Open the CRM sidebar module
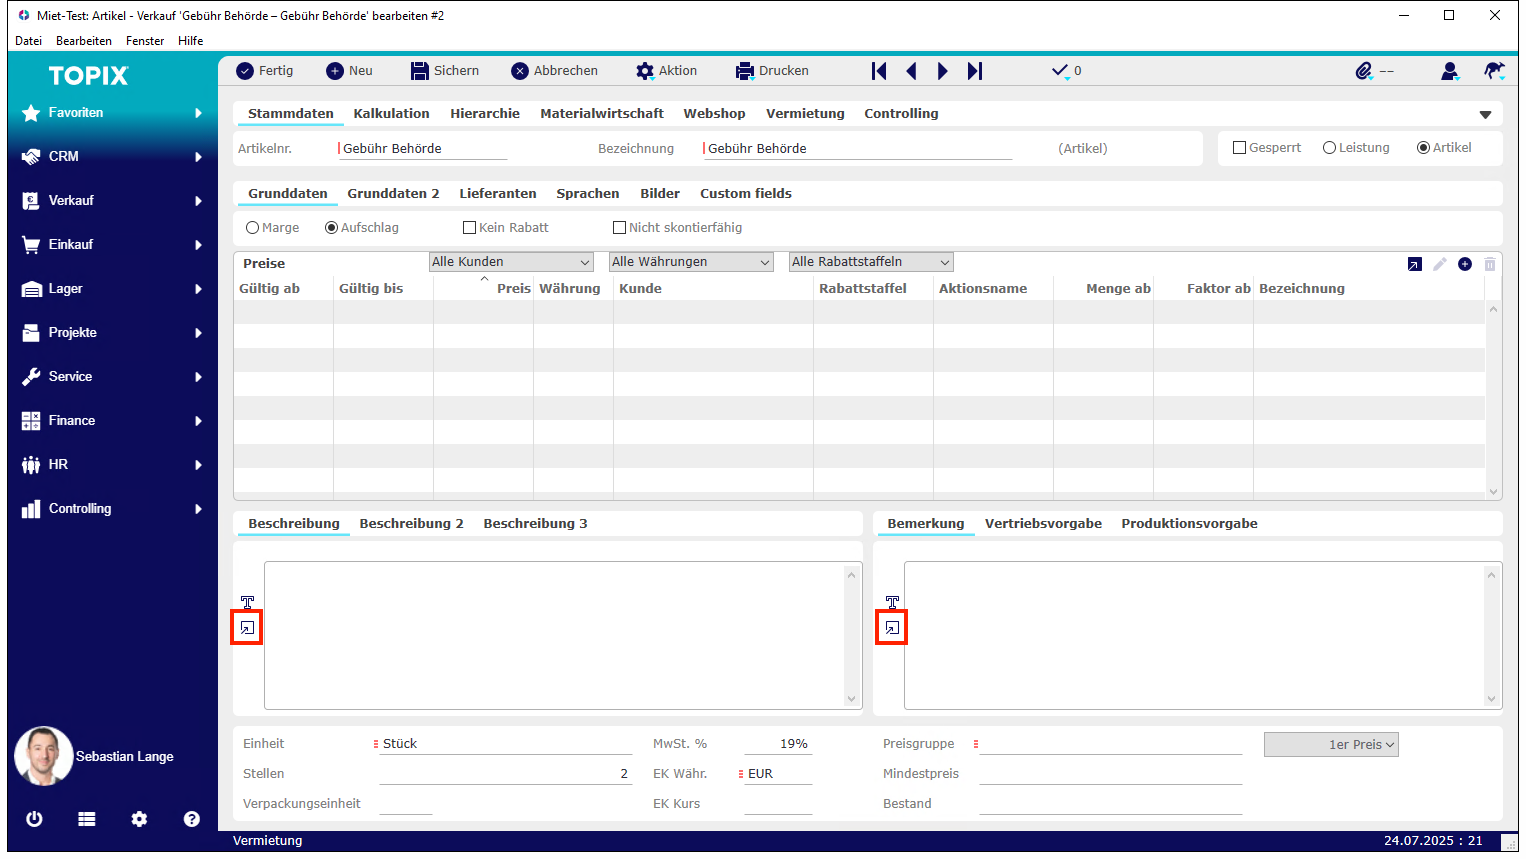 coord(112,157)
